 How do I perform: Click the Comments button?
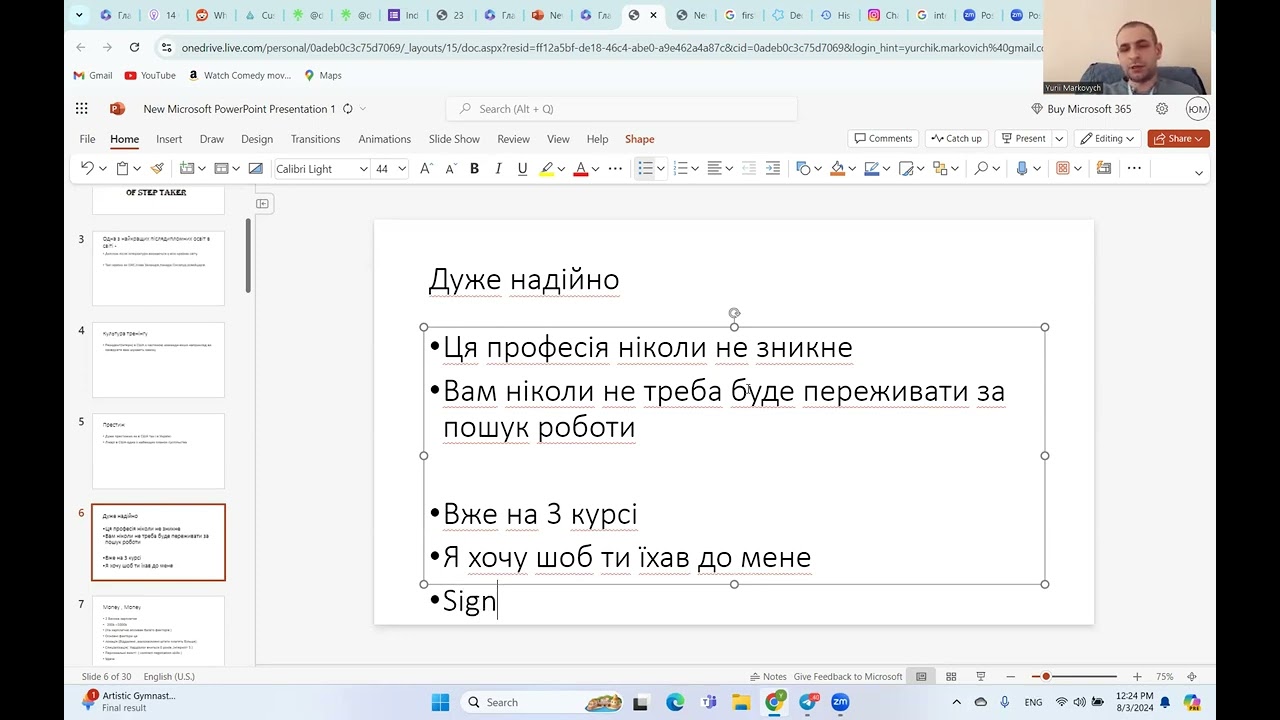[883, 139]
